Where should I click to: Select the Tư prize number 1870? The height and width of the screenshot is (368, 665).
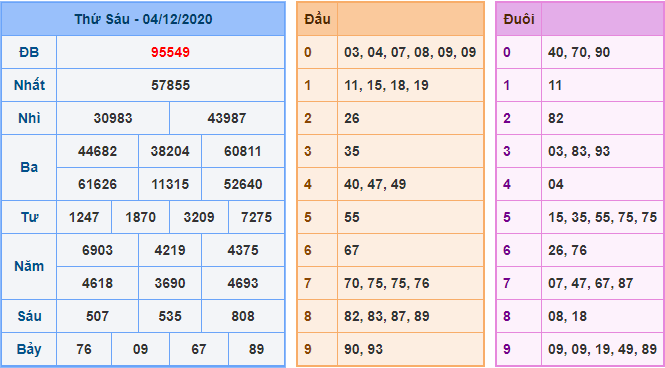pyautogui.click(x=140, y=217)
